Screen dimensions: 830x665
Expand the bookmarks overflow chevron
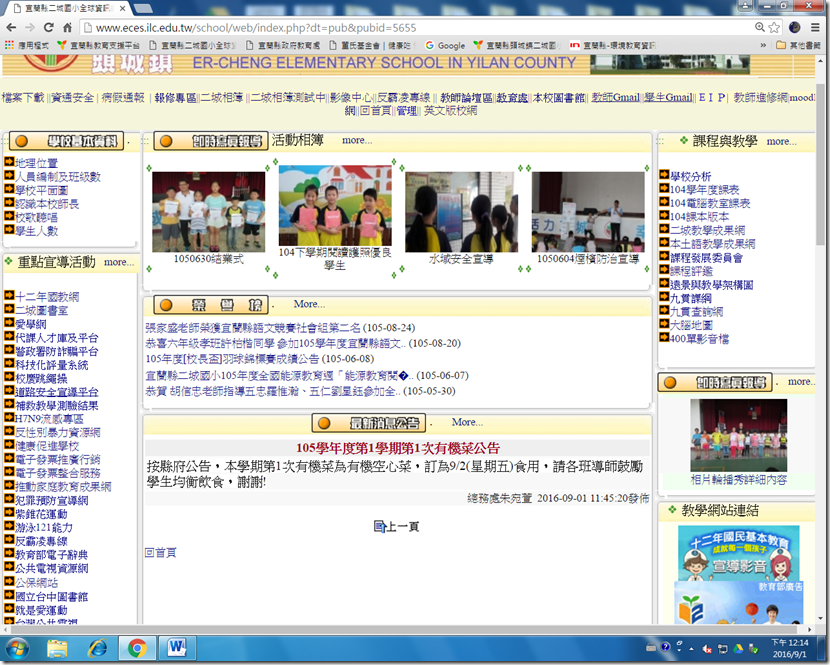(763, 46)
